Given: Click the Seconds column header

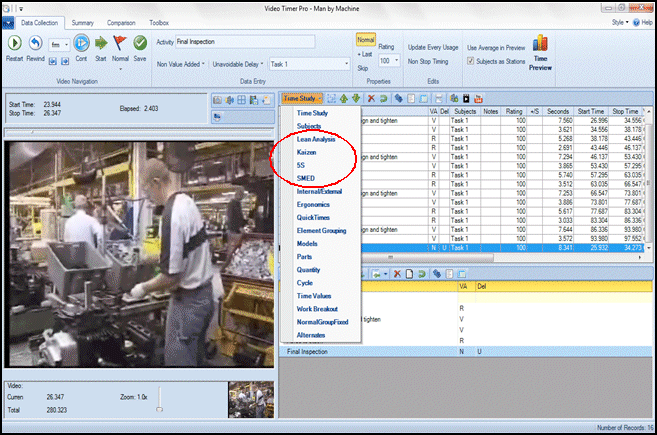Looking at the screenshot, I should [558, 111].
